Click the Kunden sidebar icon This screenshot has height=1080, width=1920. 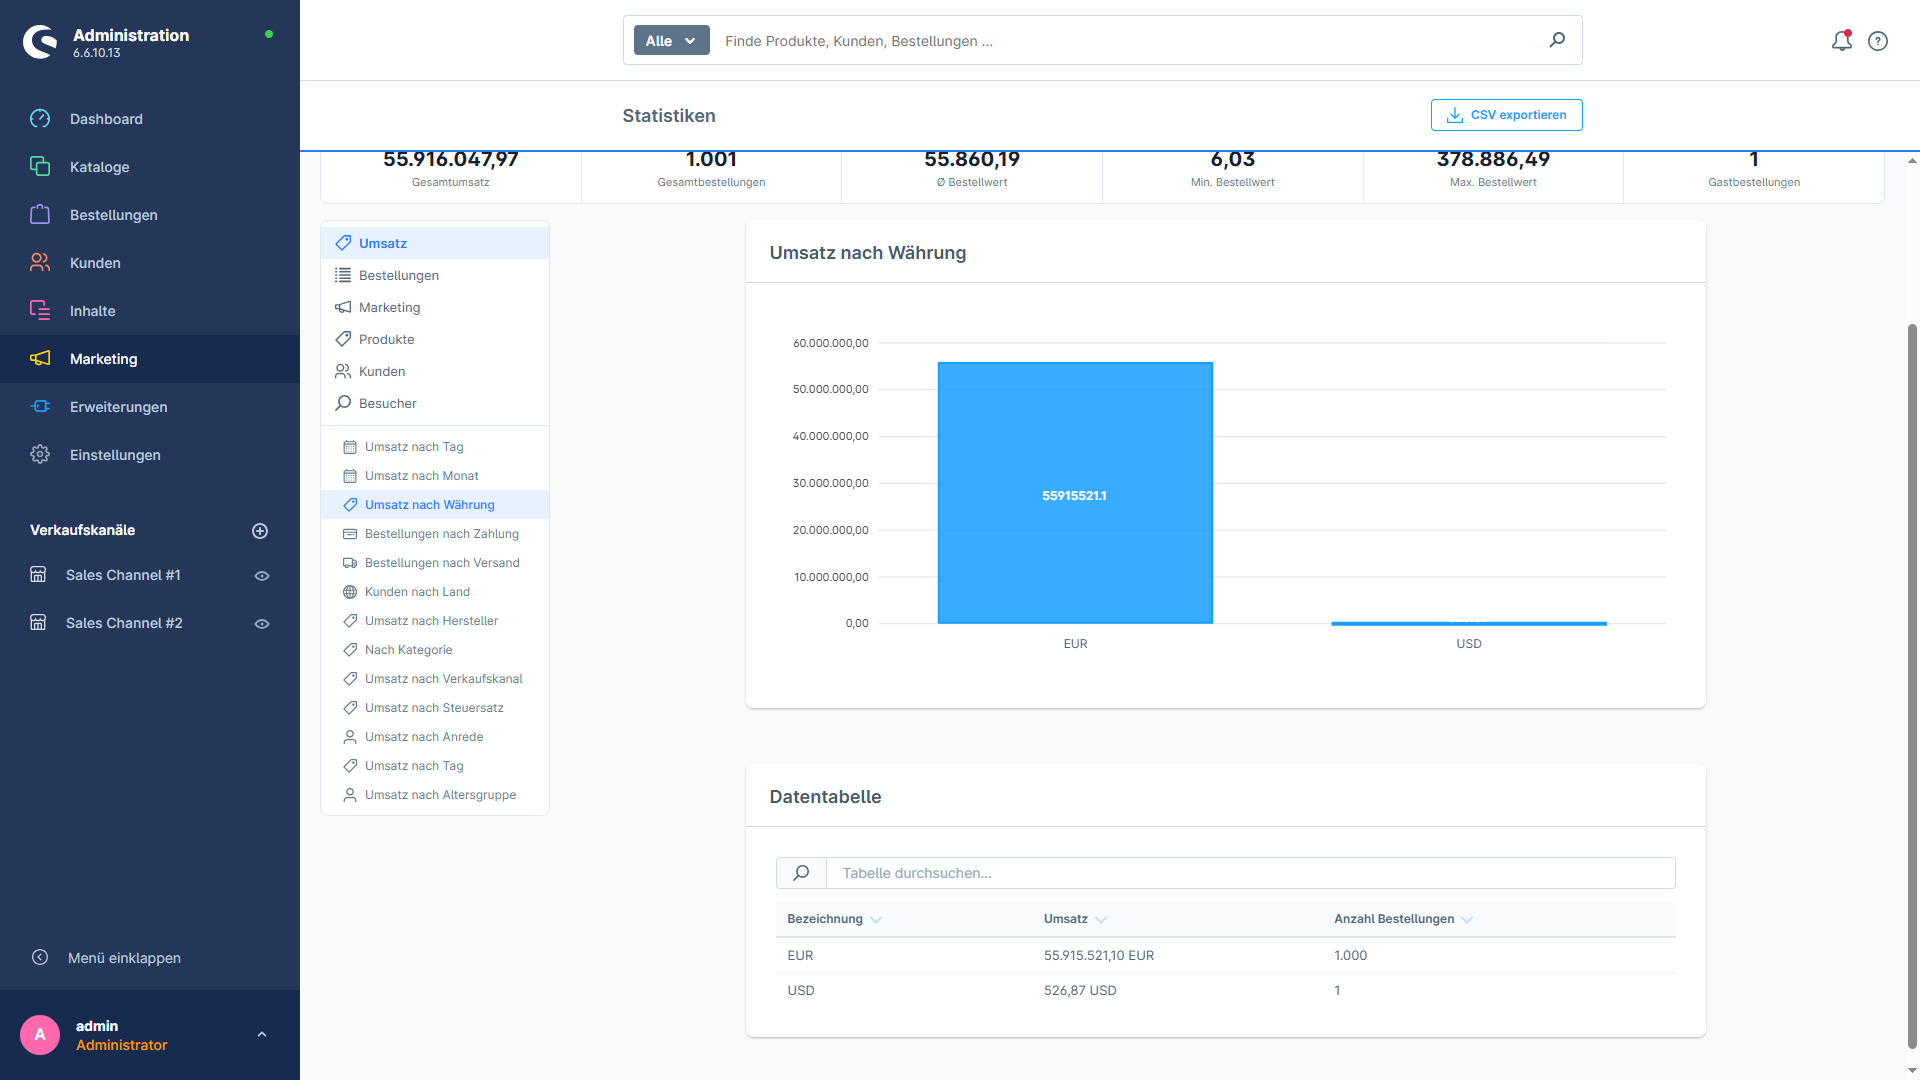pos(40,262)
